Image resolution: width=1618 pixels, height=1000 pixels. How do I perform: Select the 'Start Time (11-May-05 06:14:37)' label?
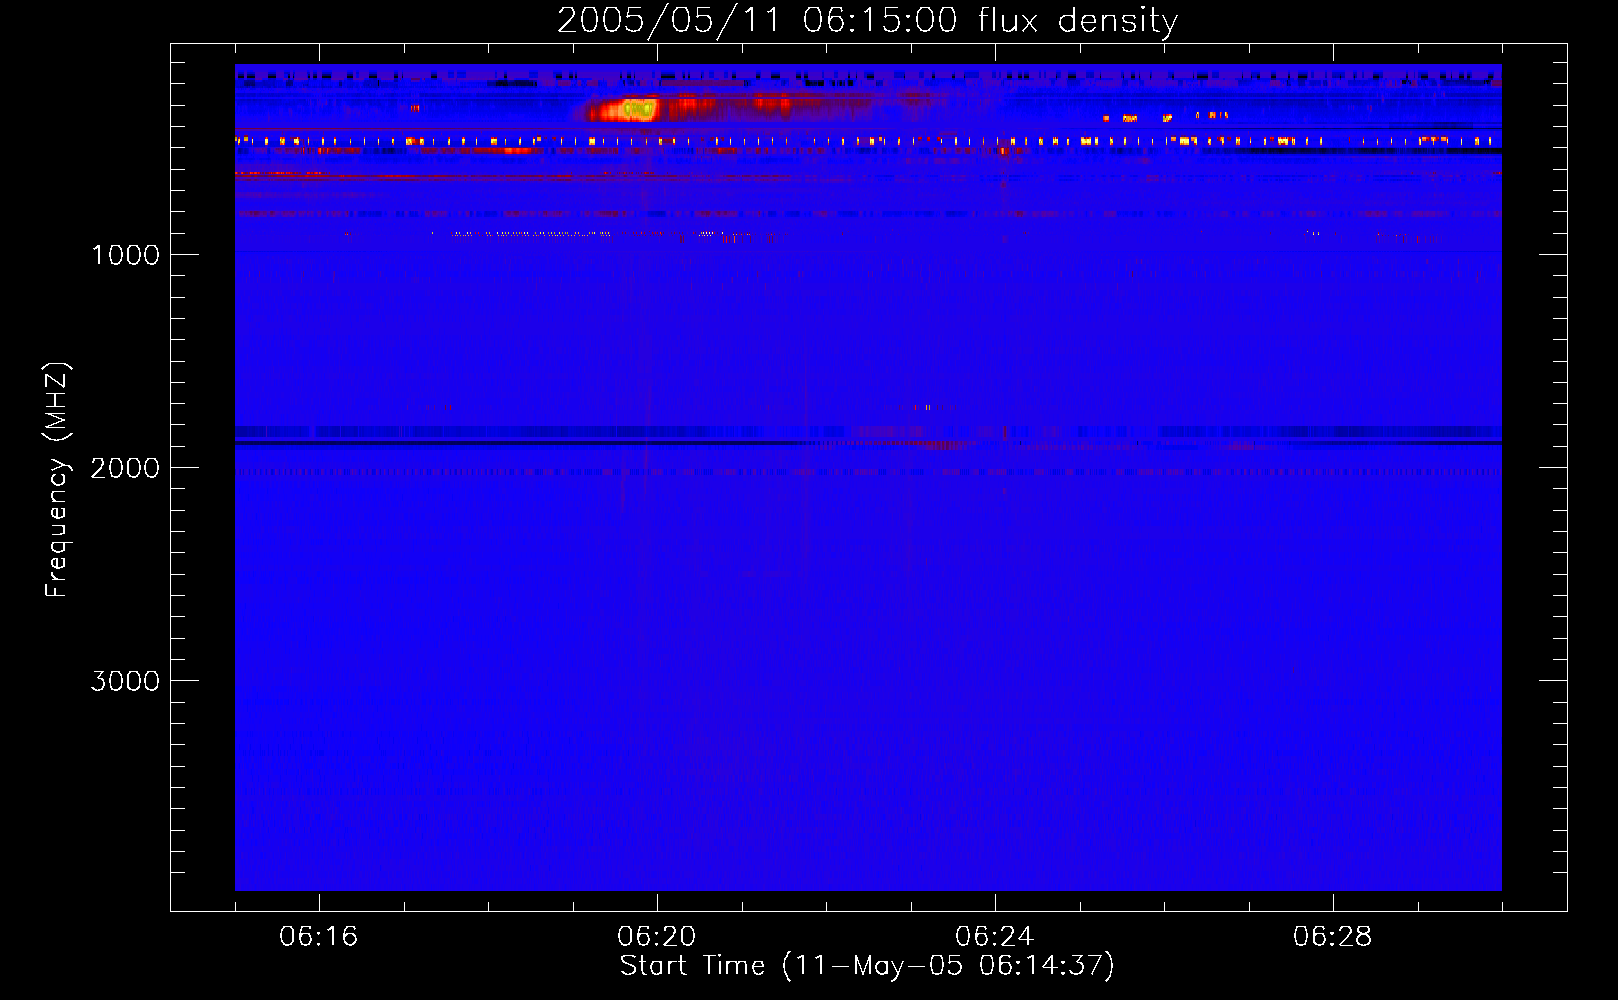coord(867,966)
